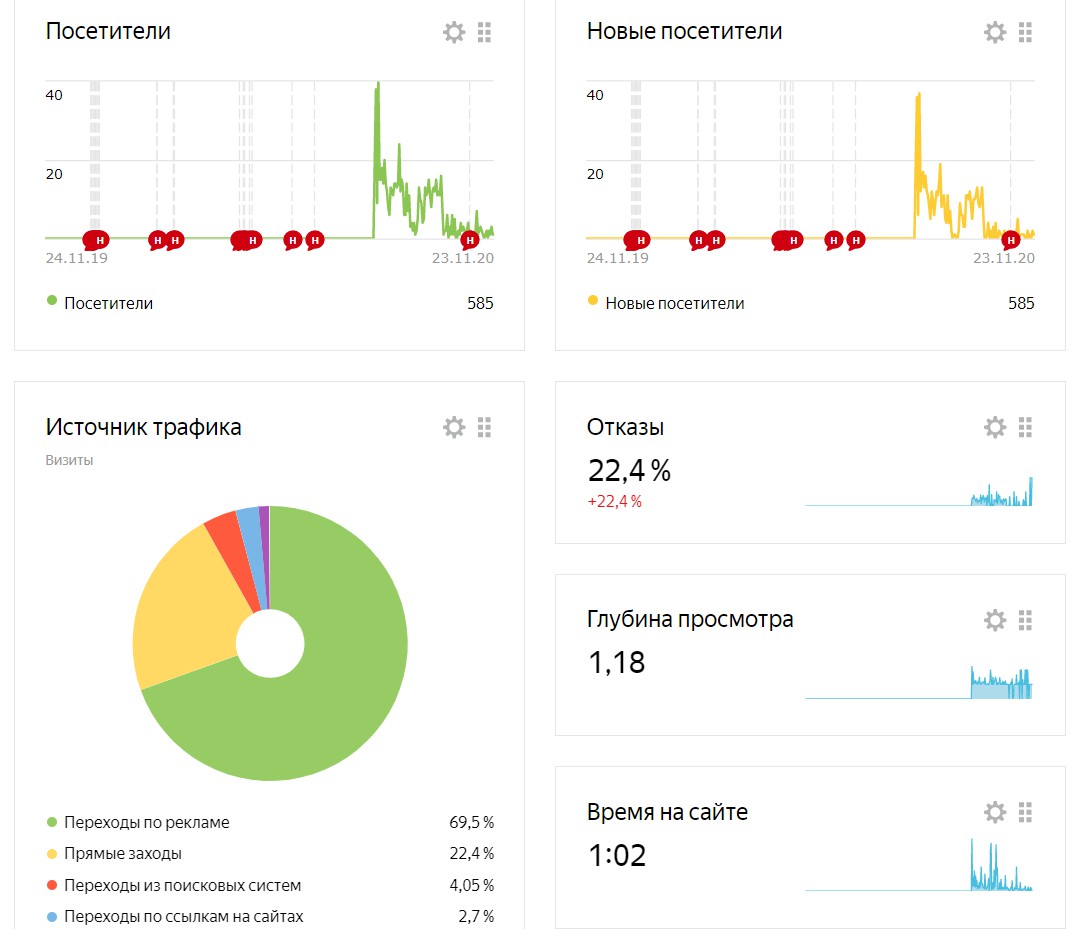Click the 1:02 time on site value
1072x929 pixels.
click(x=617, y=855)
